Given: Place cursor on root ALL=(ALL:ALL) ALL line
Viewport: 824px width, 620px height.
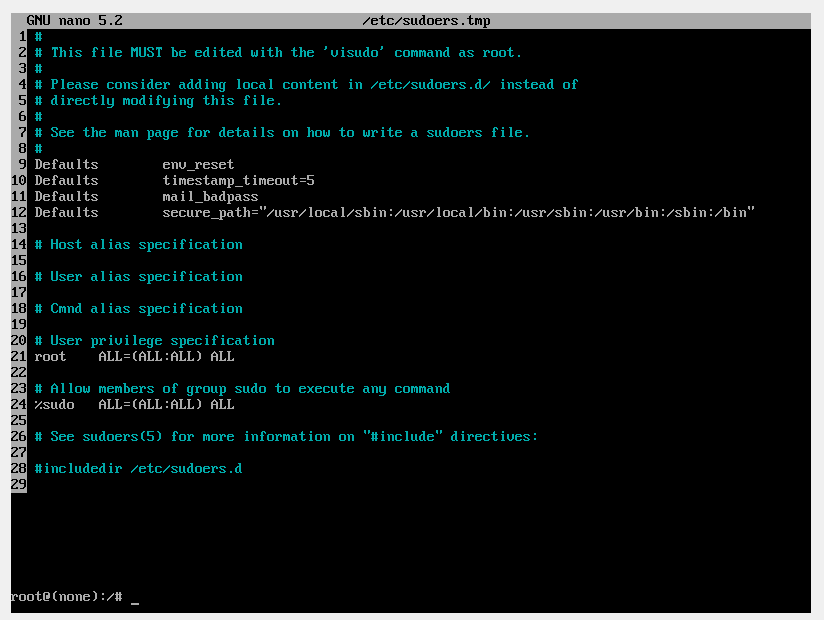Looking at the screenshot, I should [x=135, y=357].
